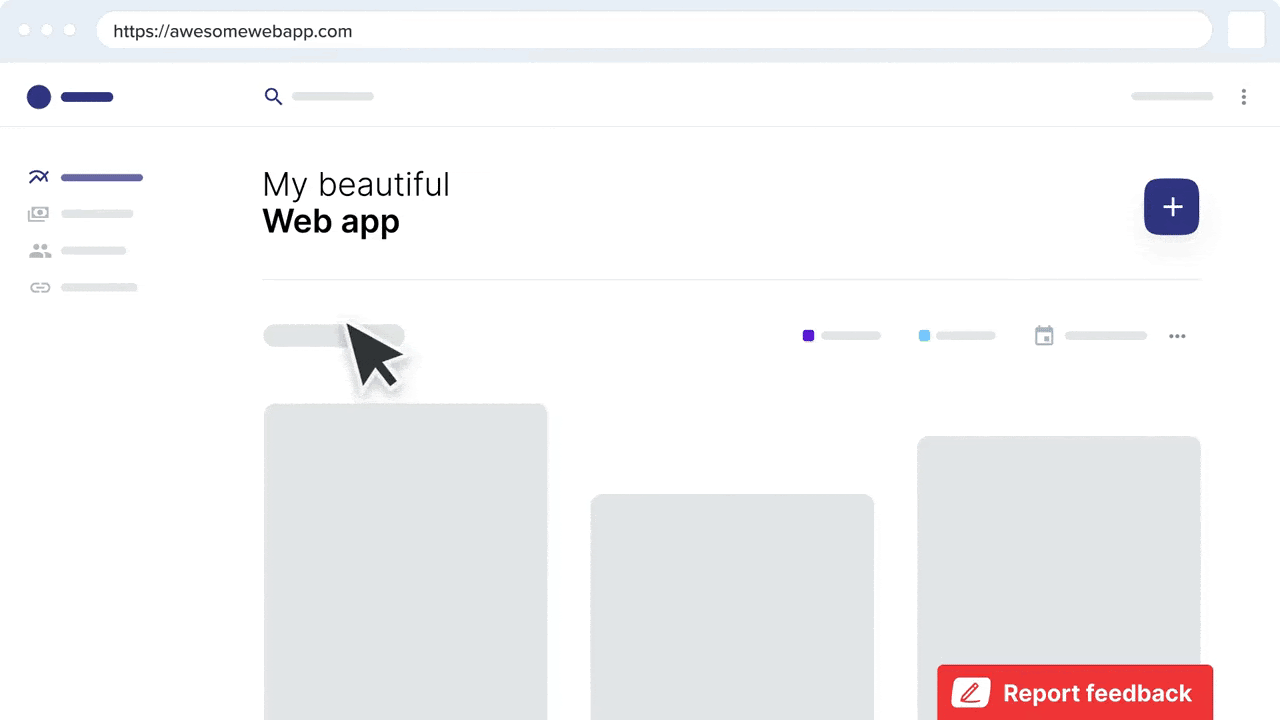Click the account name placeholder in header
Viewport: 1280px width, 720px height.
coord(1172,97)
